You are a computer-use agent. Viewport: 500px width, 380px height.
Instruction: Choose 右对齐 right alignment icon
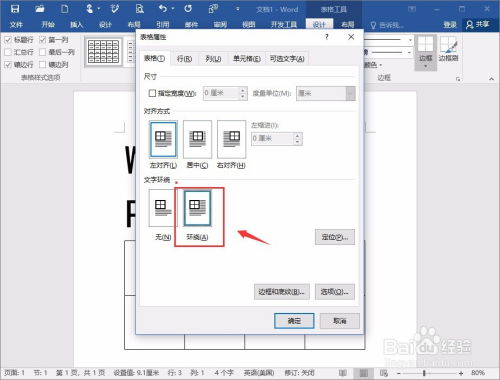[232, 139]
